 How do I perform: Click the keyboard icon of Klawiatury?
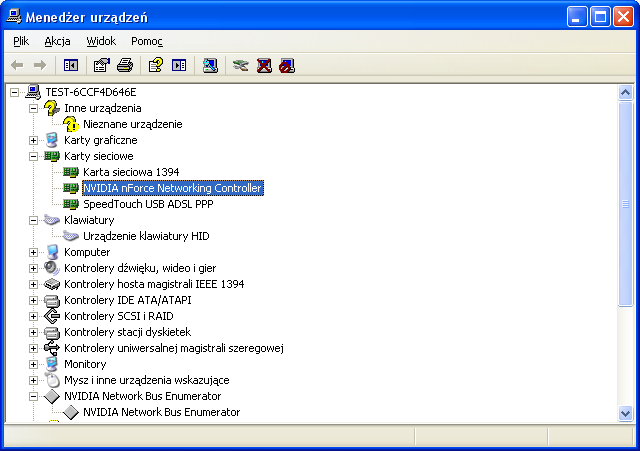[52, 220]
